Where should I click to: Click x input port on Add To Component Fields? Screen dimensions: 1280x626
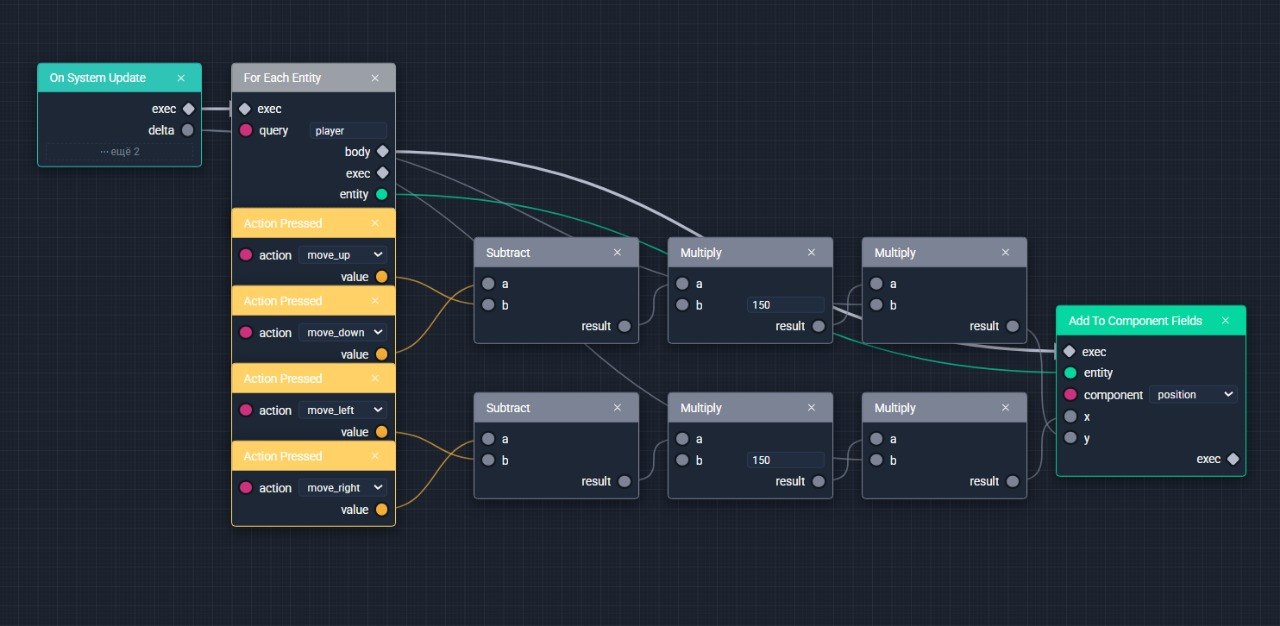[x=1070, y=416]
